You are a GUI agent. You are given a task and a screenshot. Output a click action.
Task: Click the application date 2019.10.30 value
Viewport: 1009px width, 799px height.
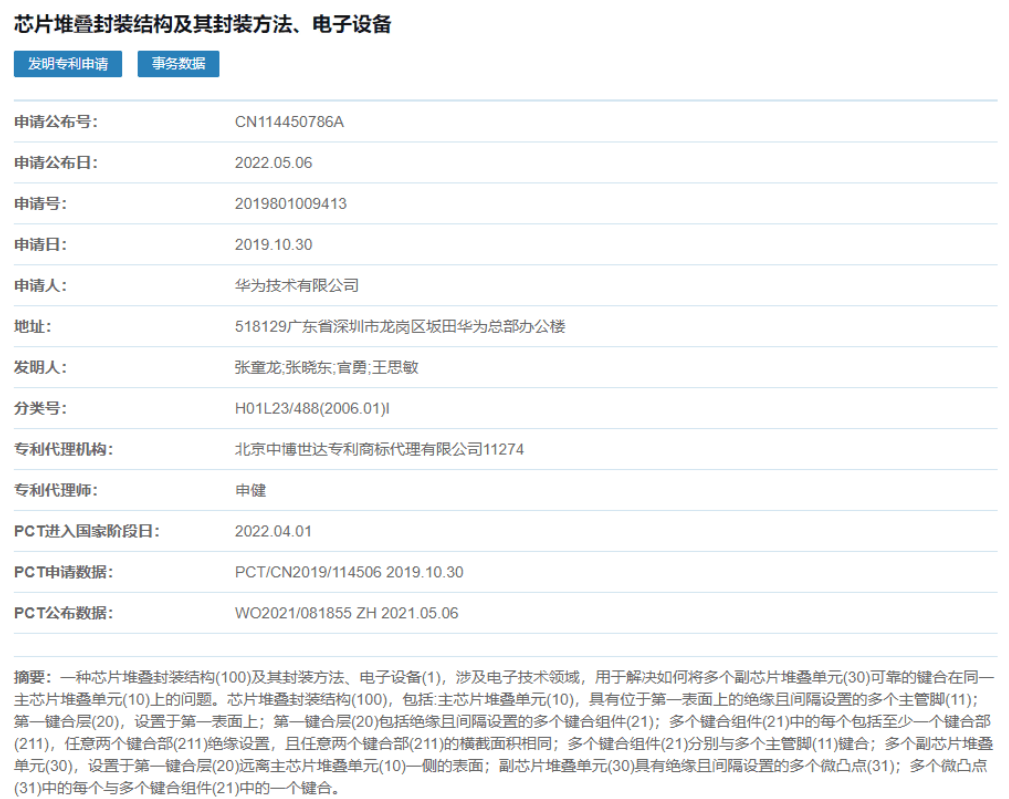click(273, 244)
